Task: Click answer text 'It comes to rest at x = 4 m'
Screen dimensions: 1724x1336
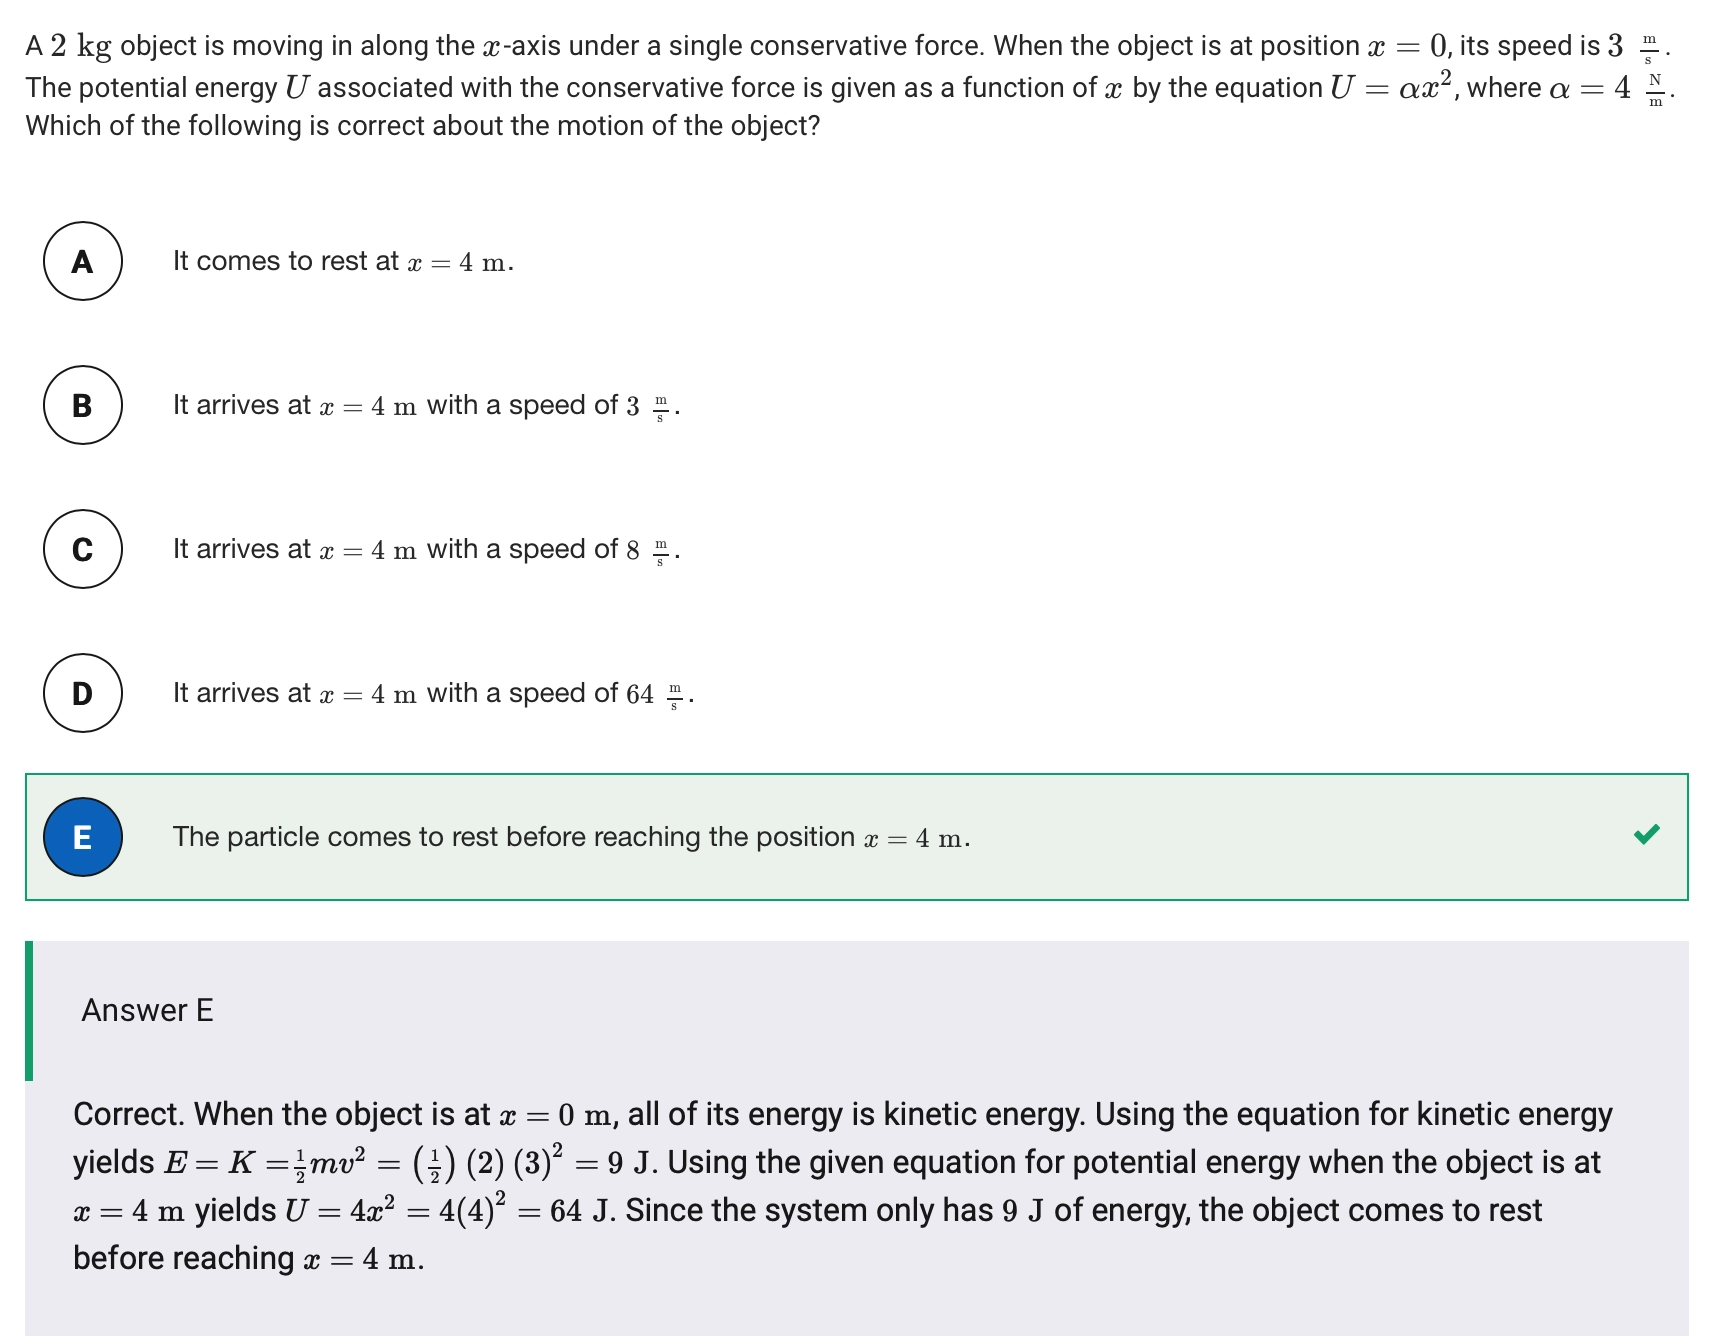Action: pos(342,262)
